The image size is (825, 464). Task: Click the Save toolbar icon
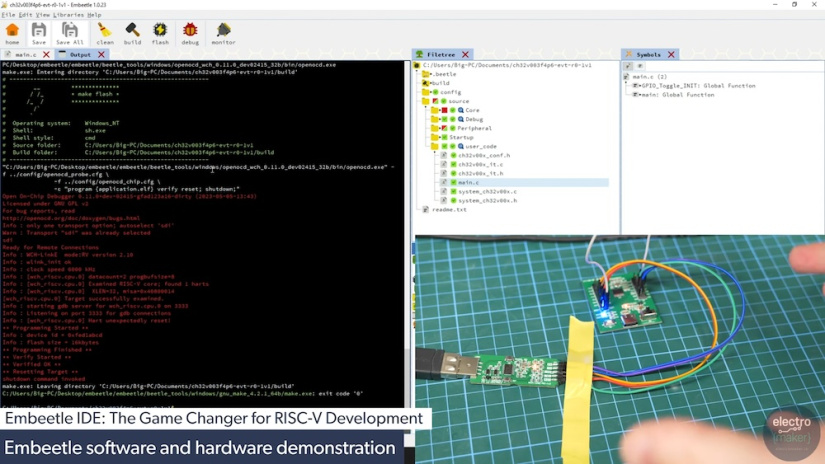38,33
